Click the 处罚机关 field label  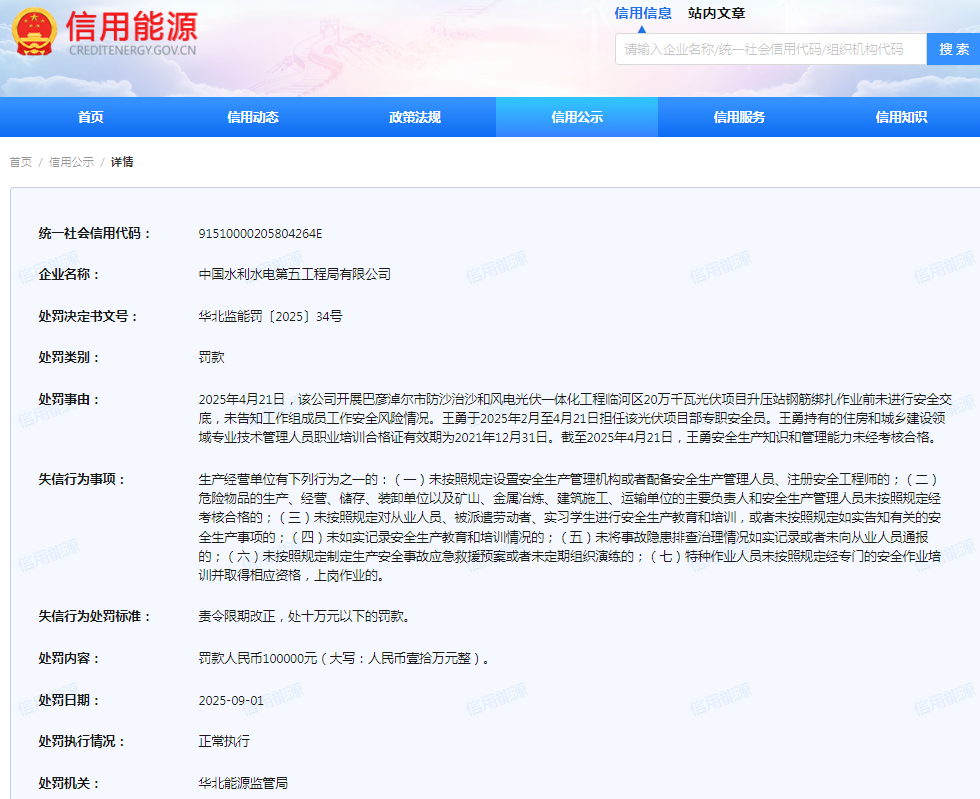click(x=69, y=783)
